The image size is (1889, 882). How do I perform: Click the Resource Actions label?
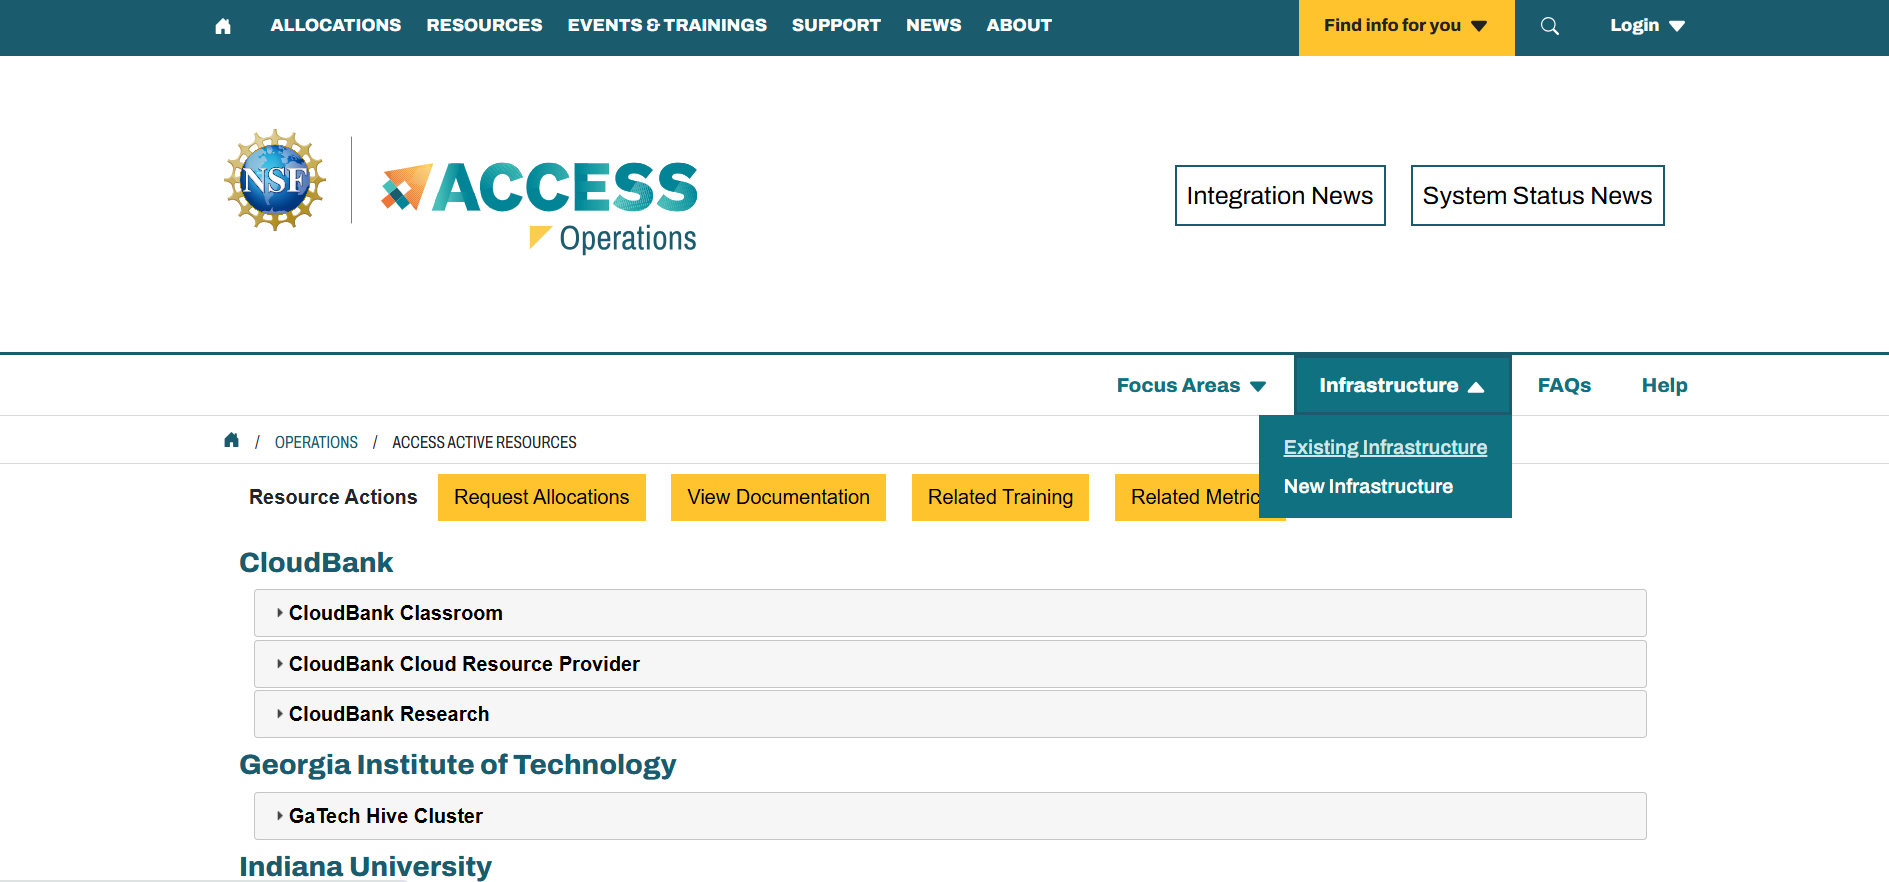tap(333, 497)
